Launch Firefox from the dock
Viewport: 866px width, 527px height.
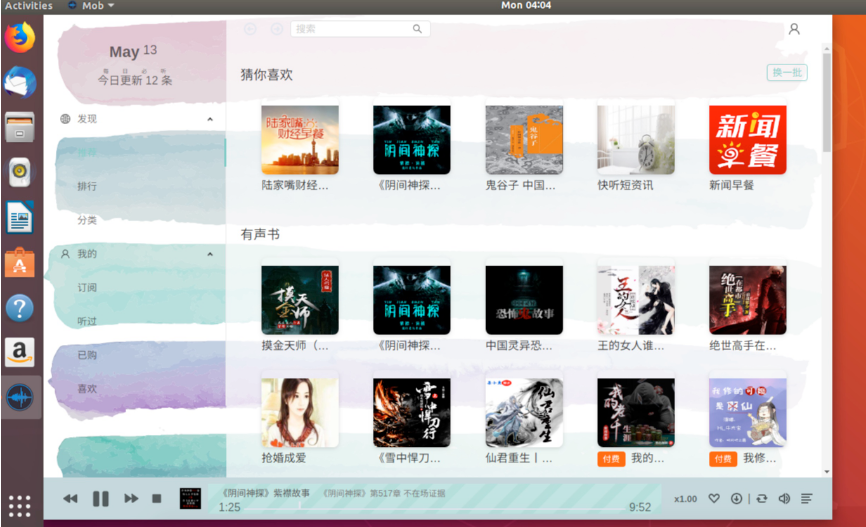coord(20,38)
